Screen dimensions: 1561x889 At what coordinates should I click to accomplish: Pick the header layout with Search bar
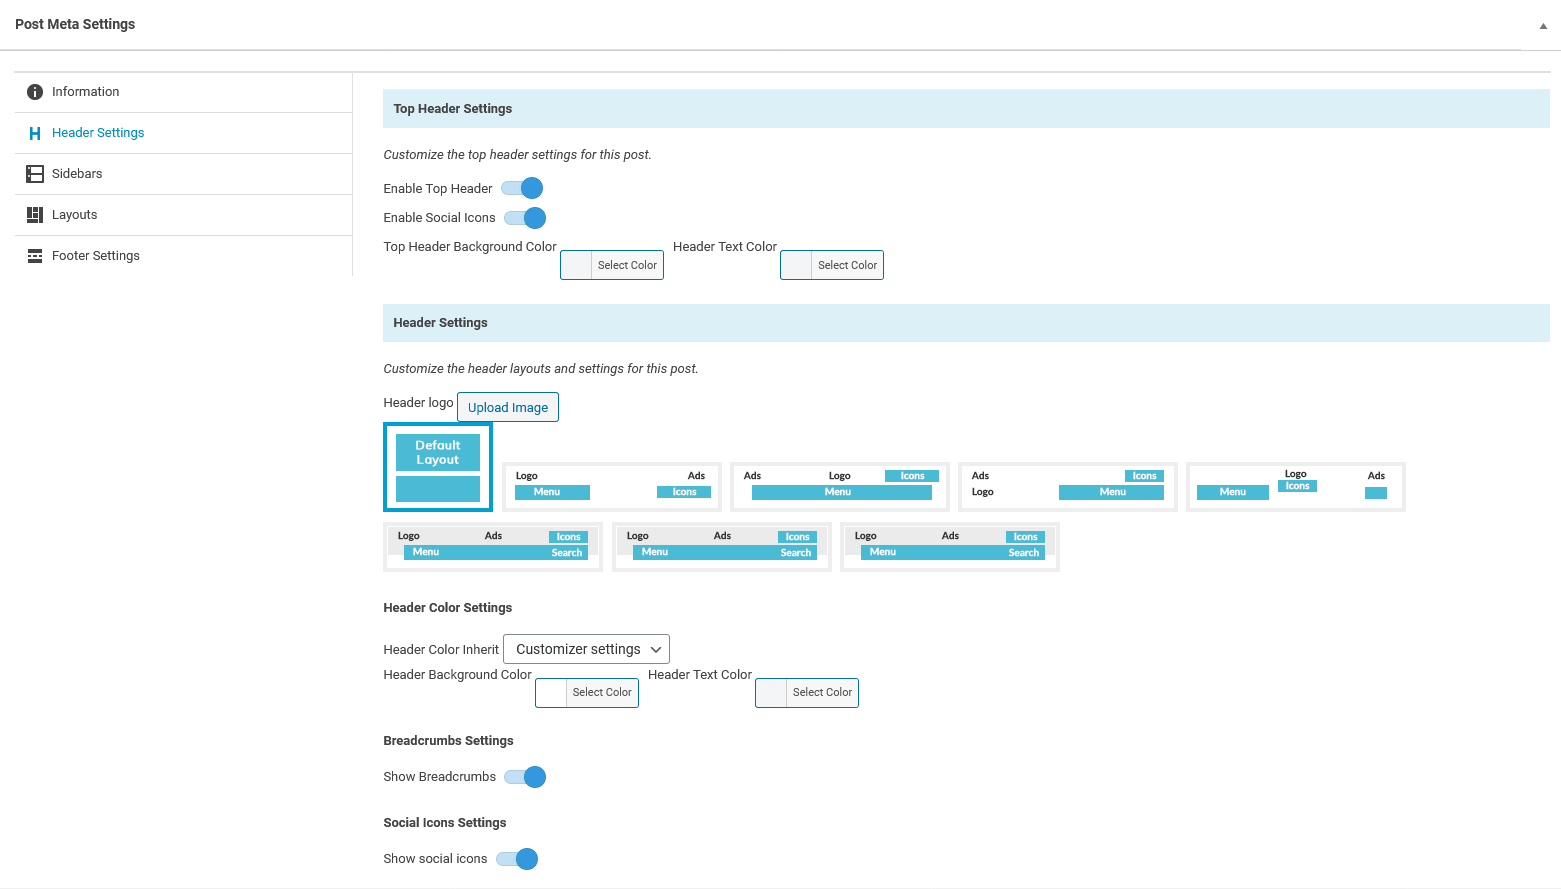[492, 546]
